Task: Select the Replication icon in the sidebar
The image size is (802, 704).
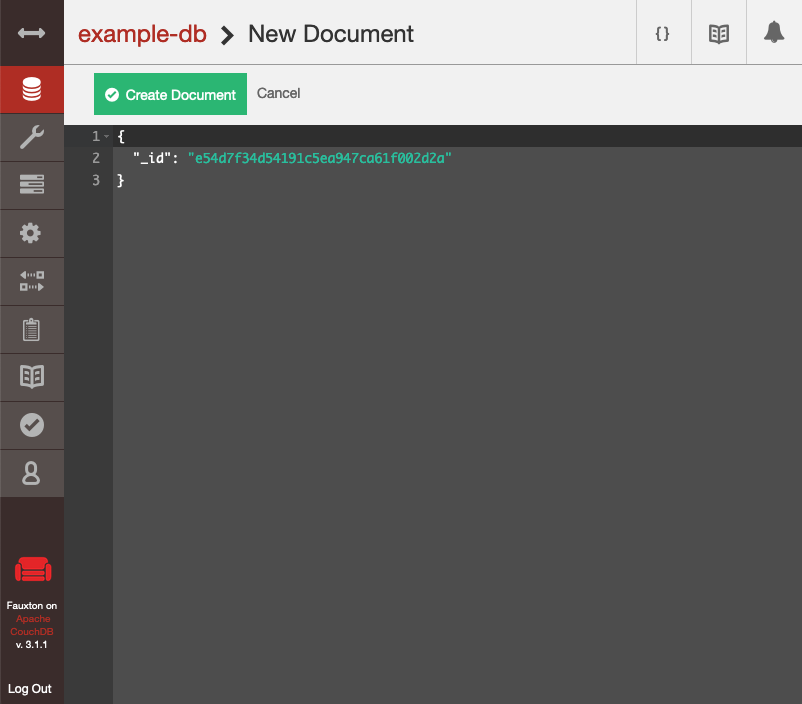Action: pos(31,281)
